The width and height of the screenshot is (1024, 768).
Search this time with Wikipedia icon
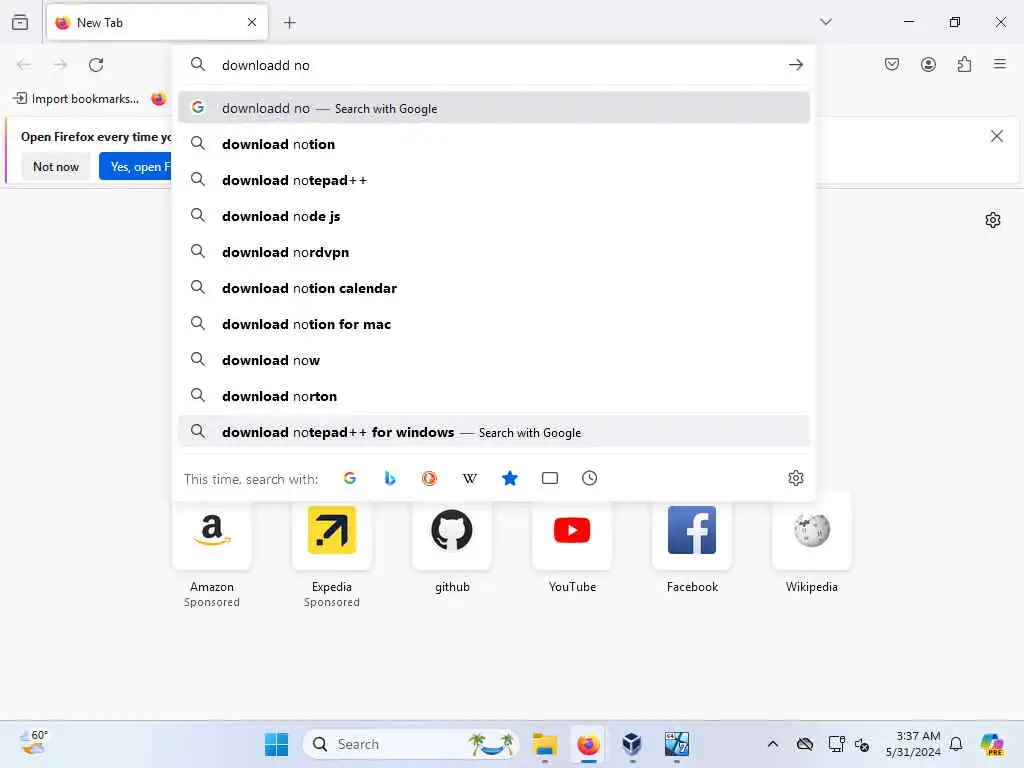(470, 478)
